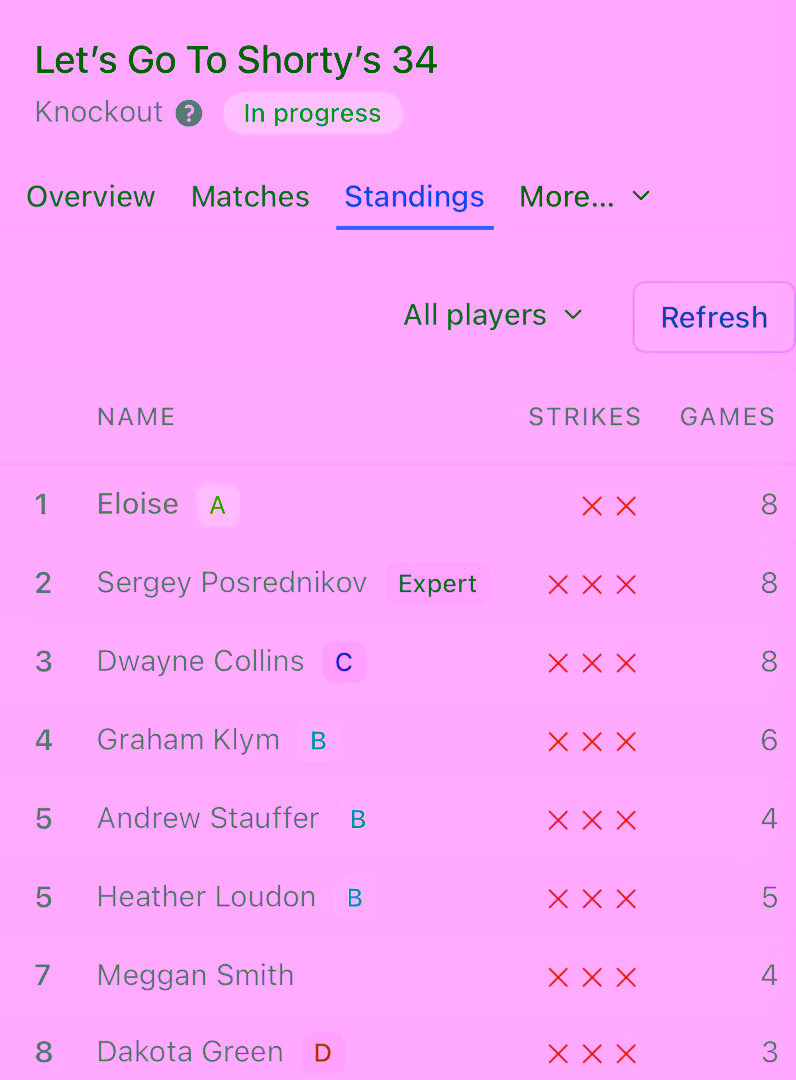
Task: Click the Knockout format help icon
Action: tap(188, 113)
